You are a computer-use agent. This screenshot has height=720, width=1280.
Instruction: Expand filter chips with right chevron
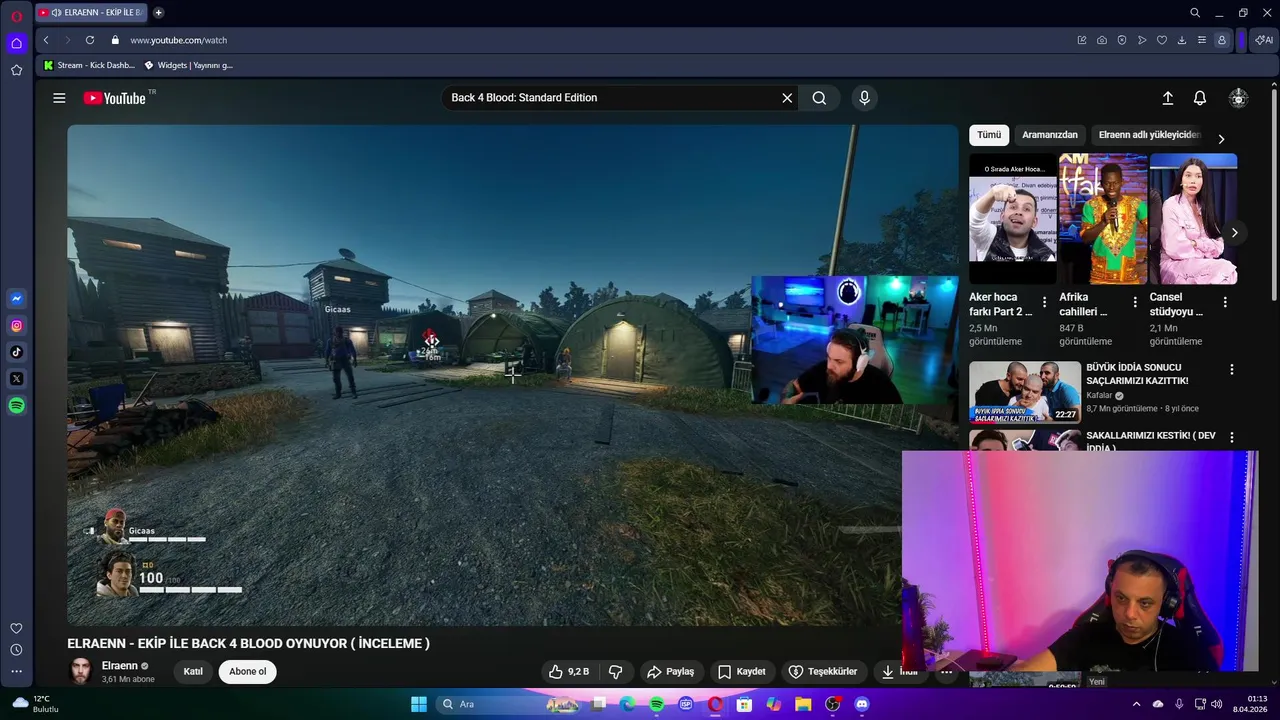tap(1221, 139)
